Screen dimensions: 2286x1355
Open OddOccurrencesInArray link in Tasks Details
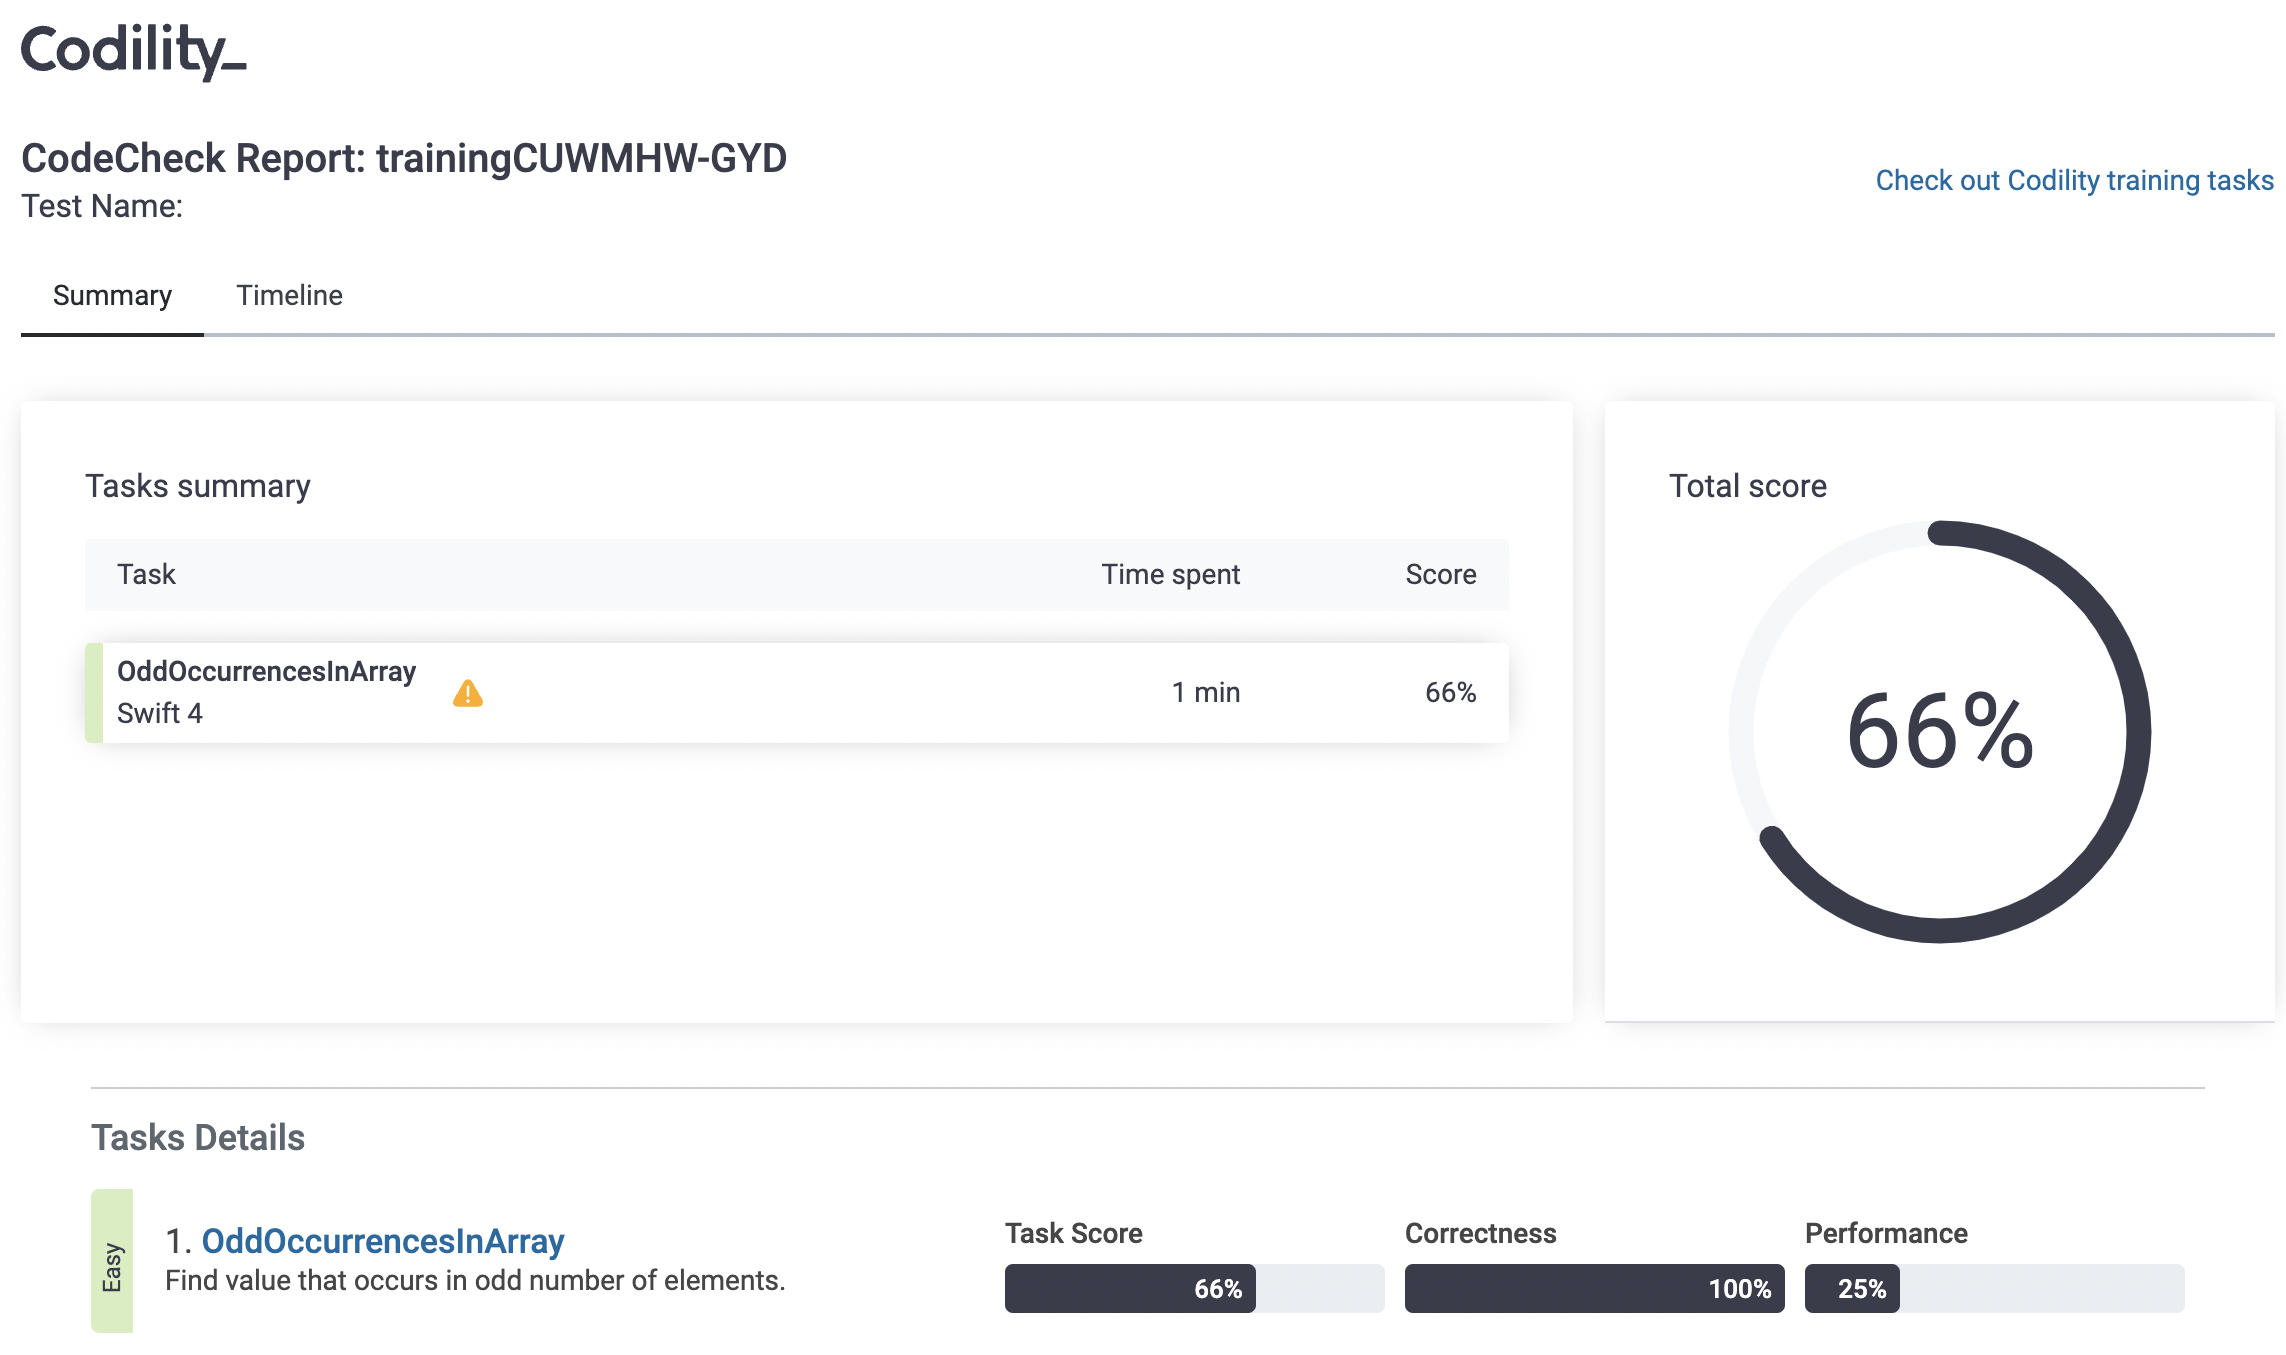[x=383, y=1241]
